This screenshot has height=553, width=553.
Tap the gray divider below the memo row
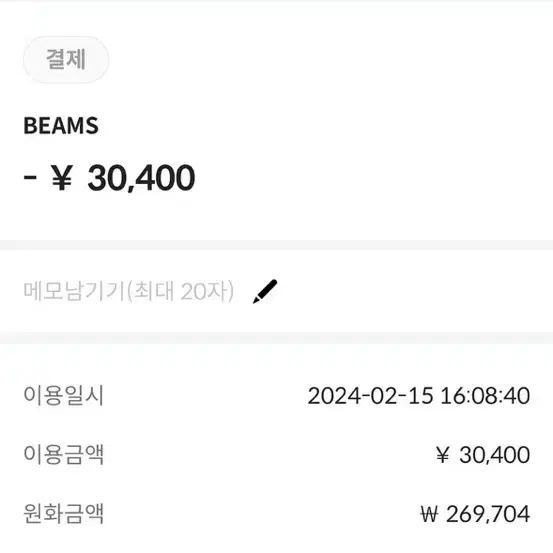(x=276, y=338)
